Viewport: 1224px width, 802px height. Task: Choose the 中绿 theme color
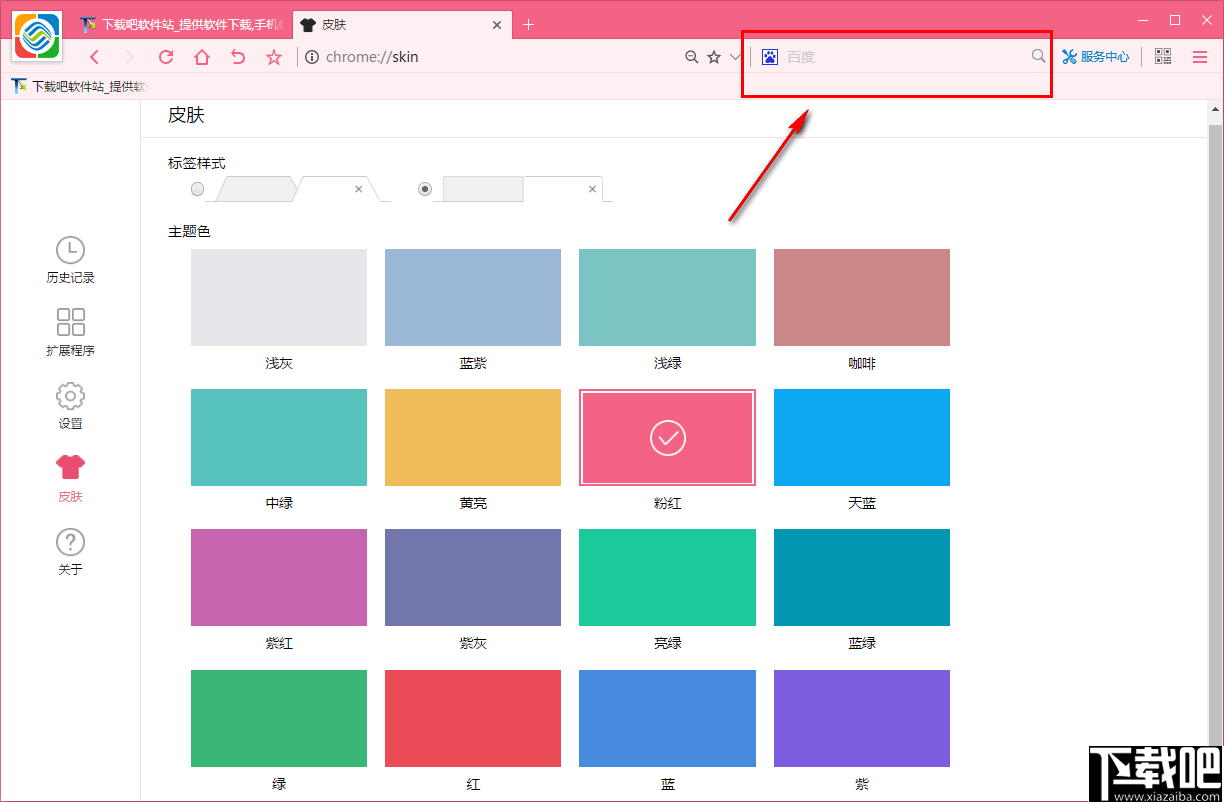pos(279,437)
